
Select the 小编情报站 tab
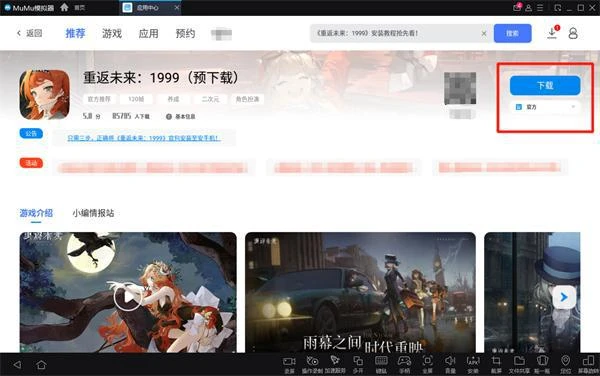click(x=93, y=213)
